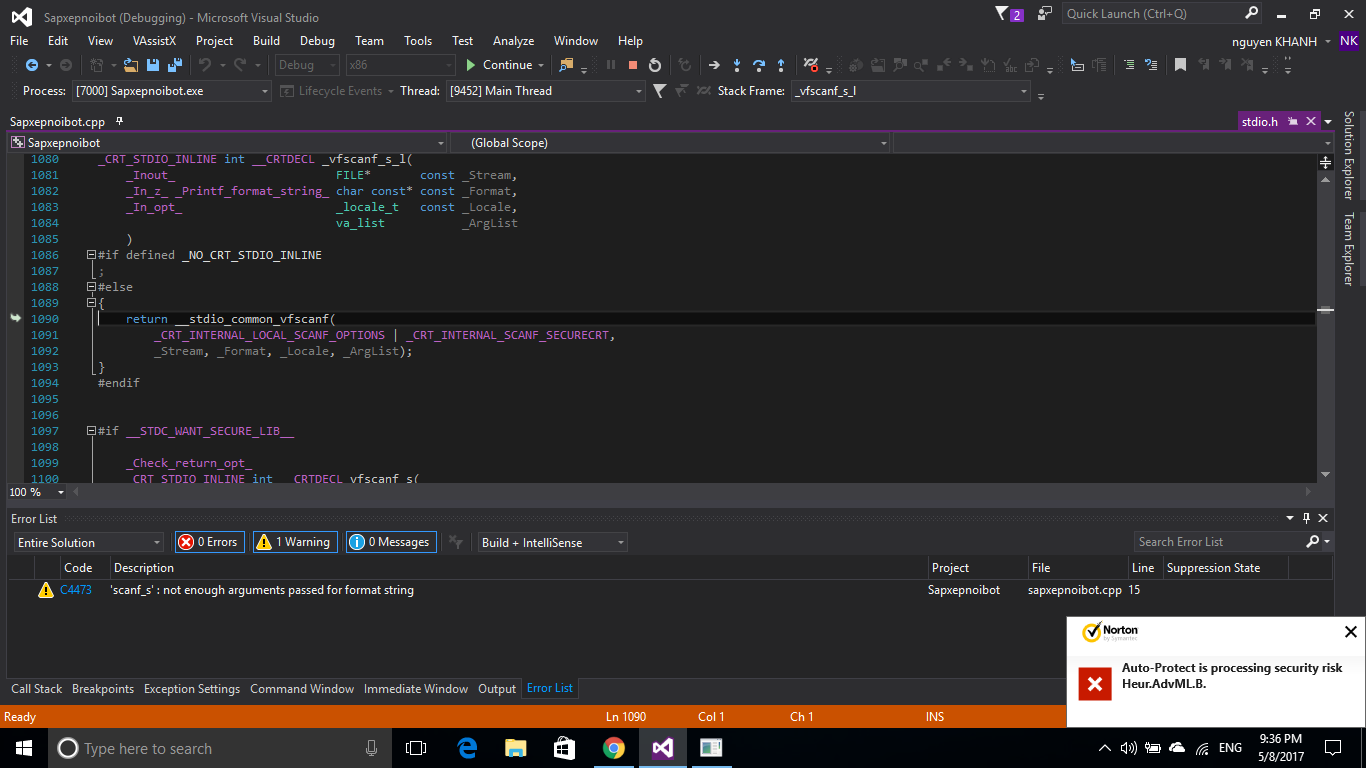Open the Stack Frame dropdown
Screen dimensions: 1366x768
pyautogui.click(x=1023, y=91)
